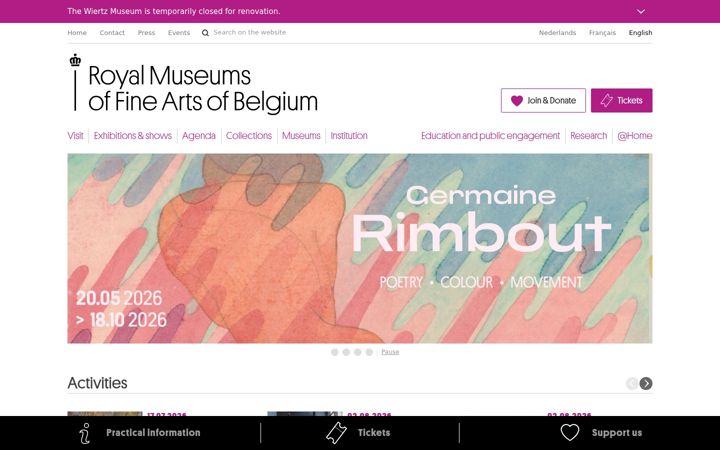Click the Home link in top bar
The width and height of the screenshot is (720, 450).
pos(77,33)
